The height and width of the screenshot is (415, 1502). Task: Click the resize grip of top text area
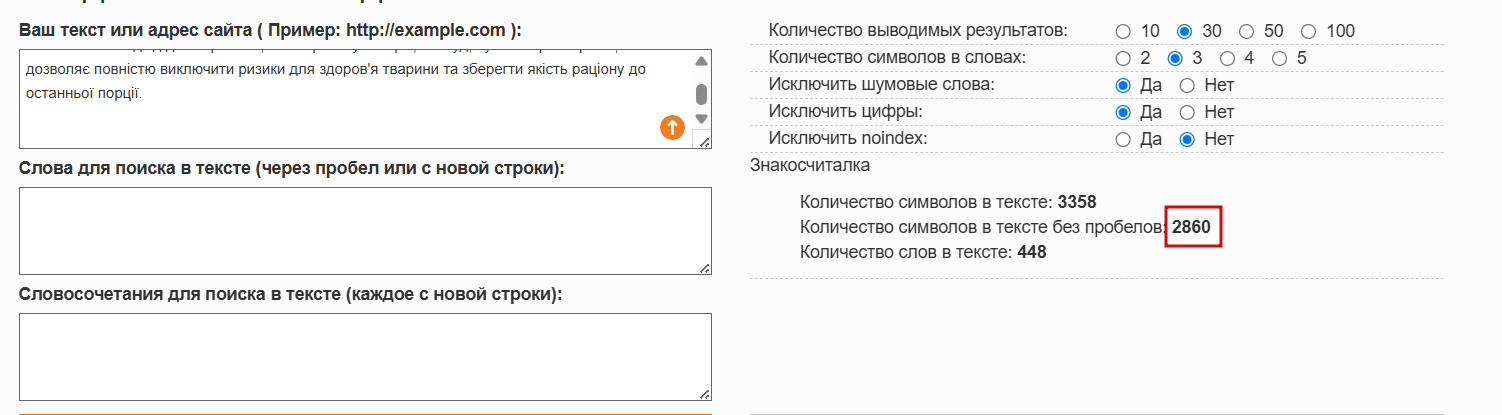click(704, 142)
